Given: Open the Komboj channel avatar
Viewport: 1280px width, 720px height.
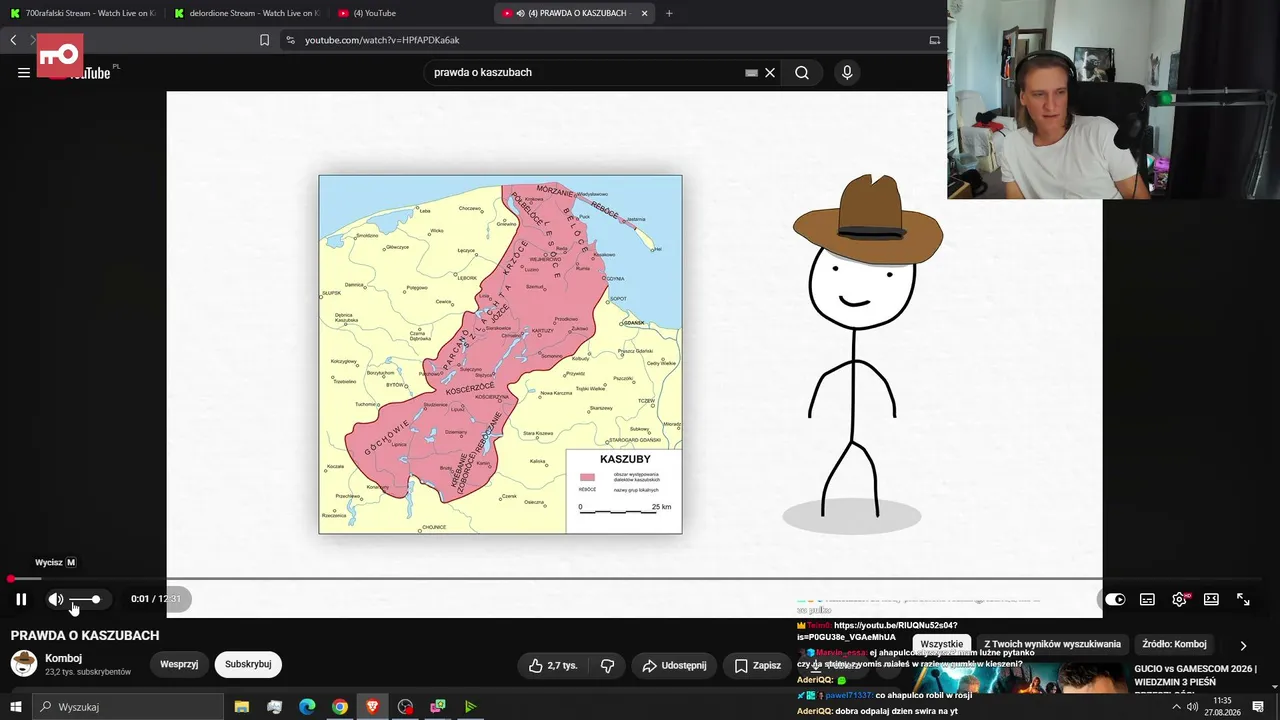Looking at the screenshot, I should 24,663.
